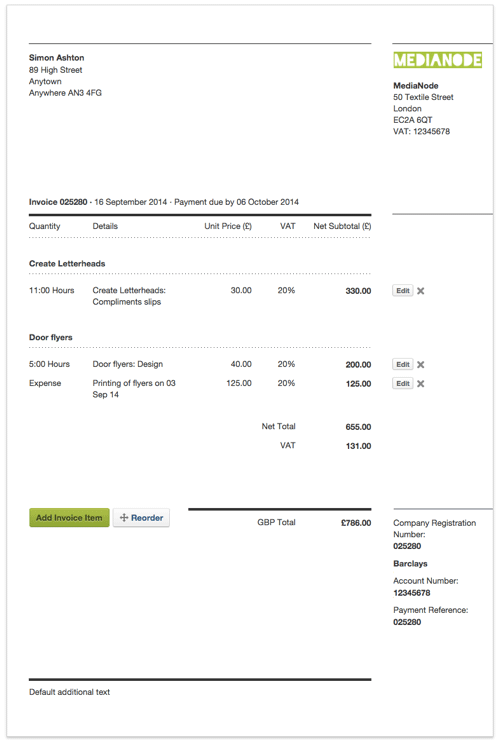
Task: Click the Barclays Account Number 12345678
Action: (412, 593)
